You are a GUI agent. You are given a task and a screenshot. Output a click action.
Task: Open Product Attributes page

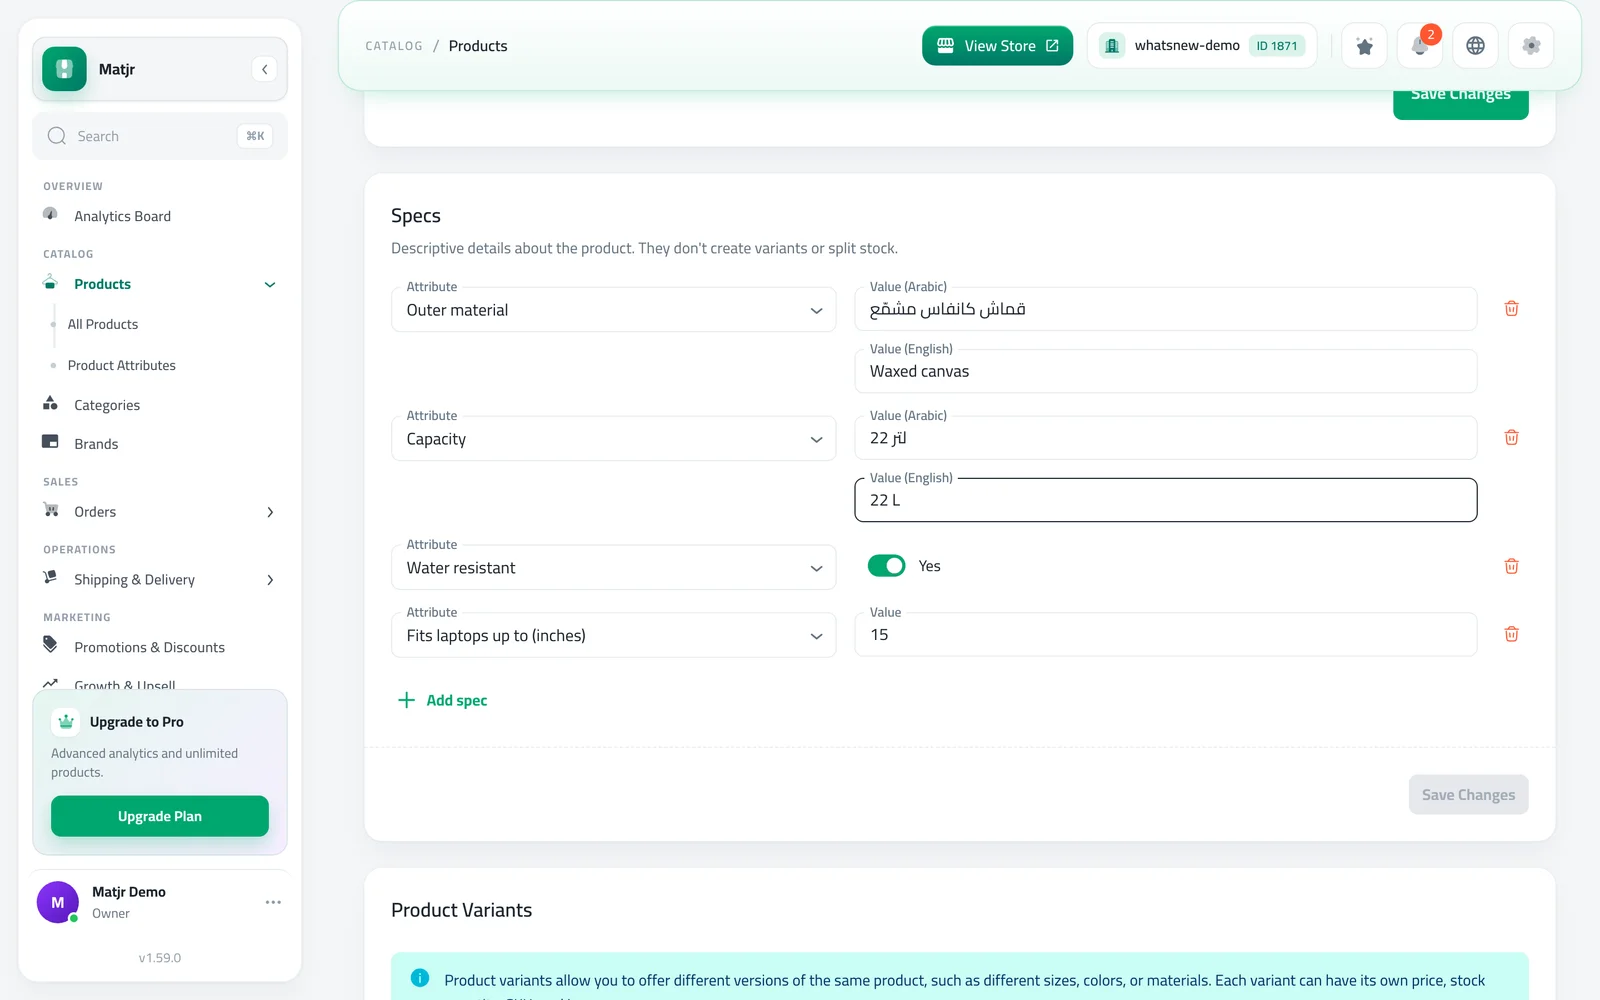point(122,365)
